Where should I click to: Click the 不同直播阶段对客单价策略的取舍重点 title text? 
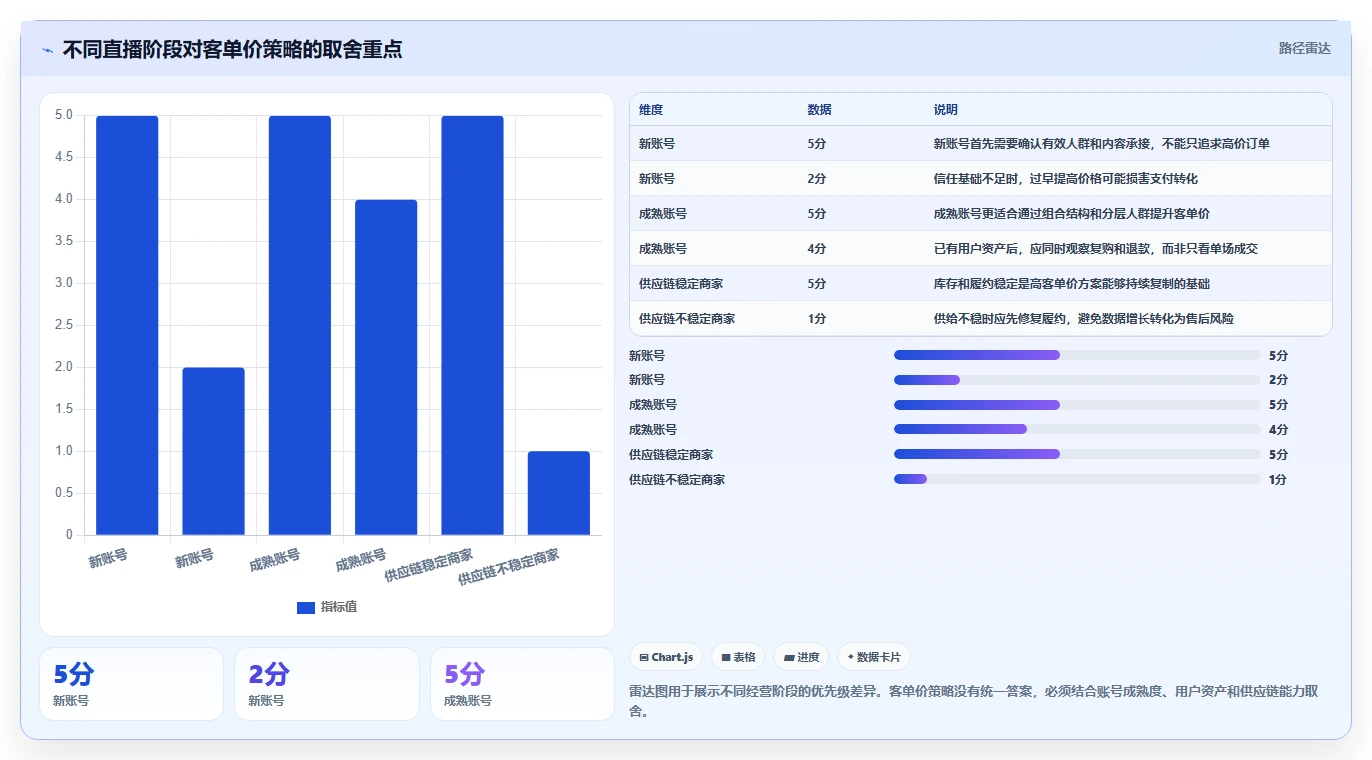tap(232, 49)
